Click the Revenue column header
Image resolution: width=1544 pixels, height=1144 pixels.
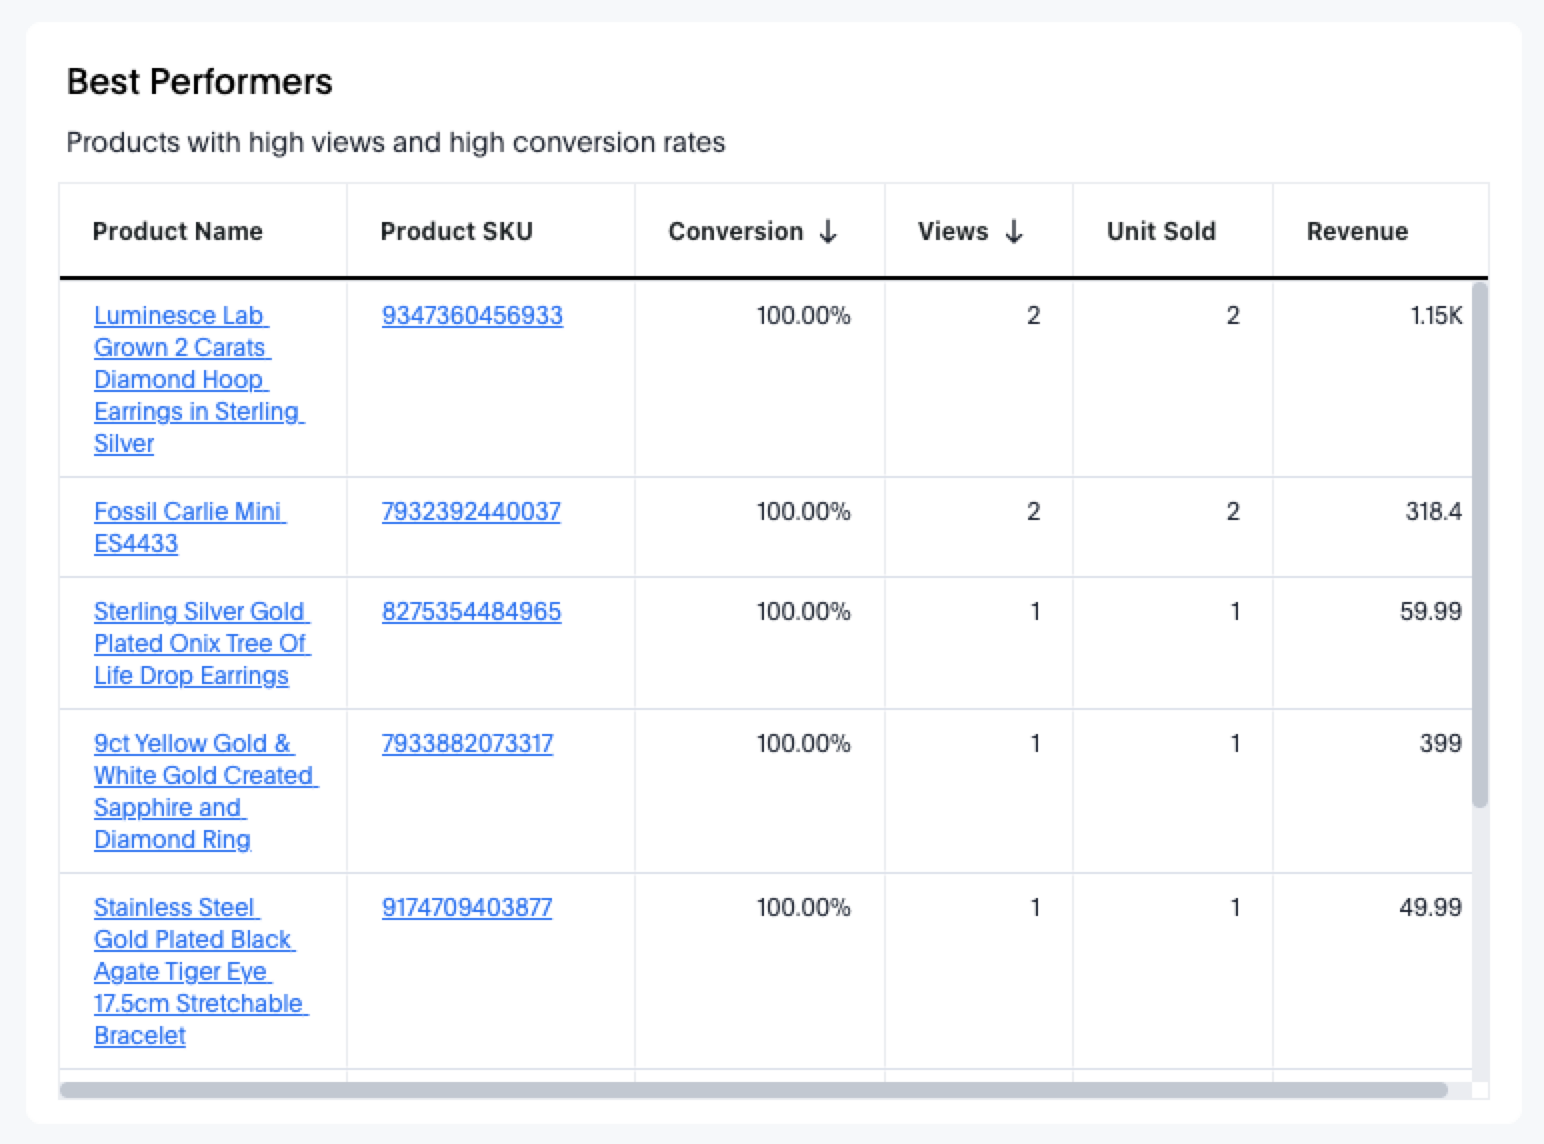[x=1356, y=232]
